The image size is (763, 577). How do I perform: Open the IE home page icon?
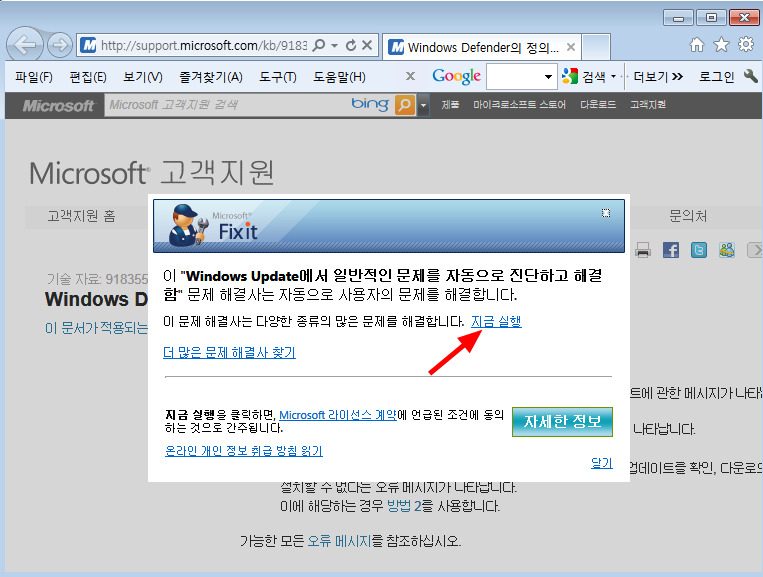(697, 45)
